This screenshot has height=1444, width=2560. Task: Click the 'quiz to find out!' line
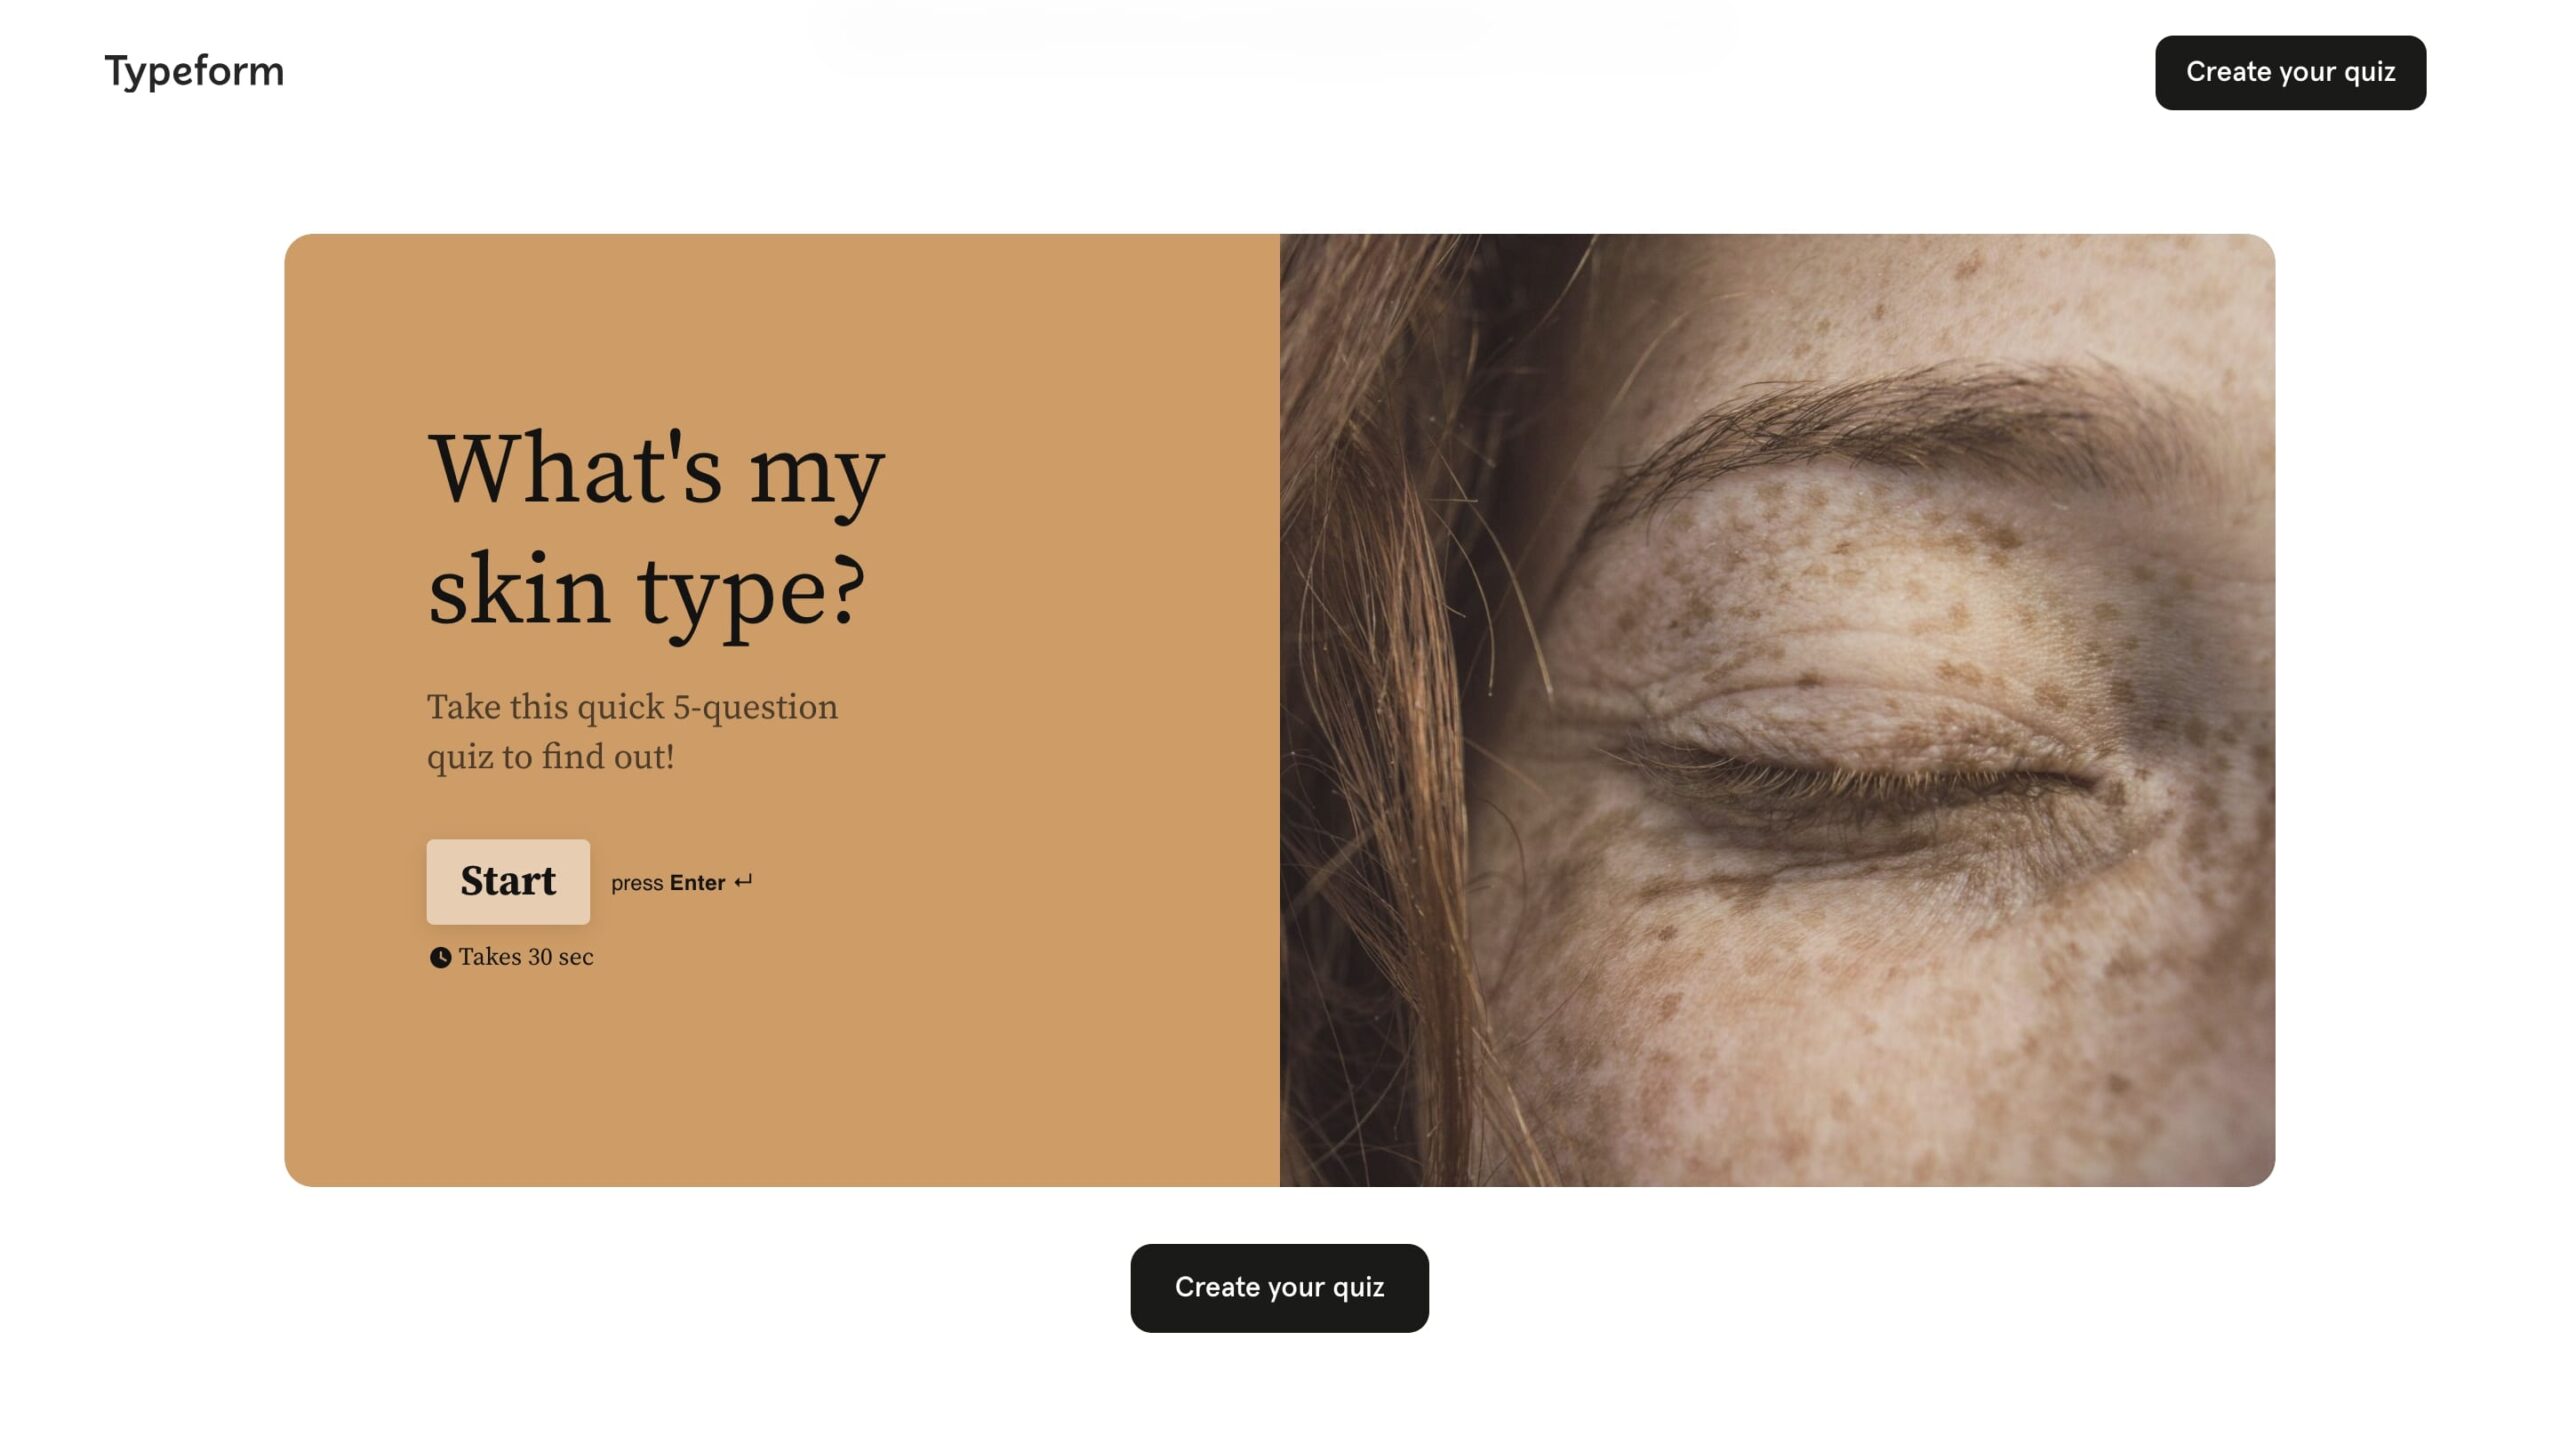551,757
